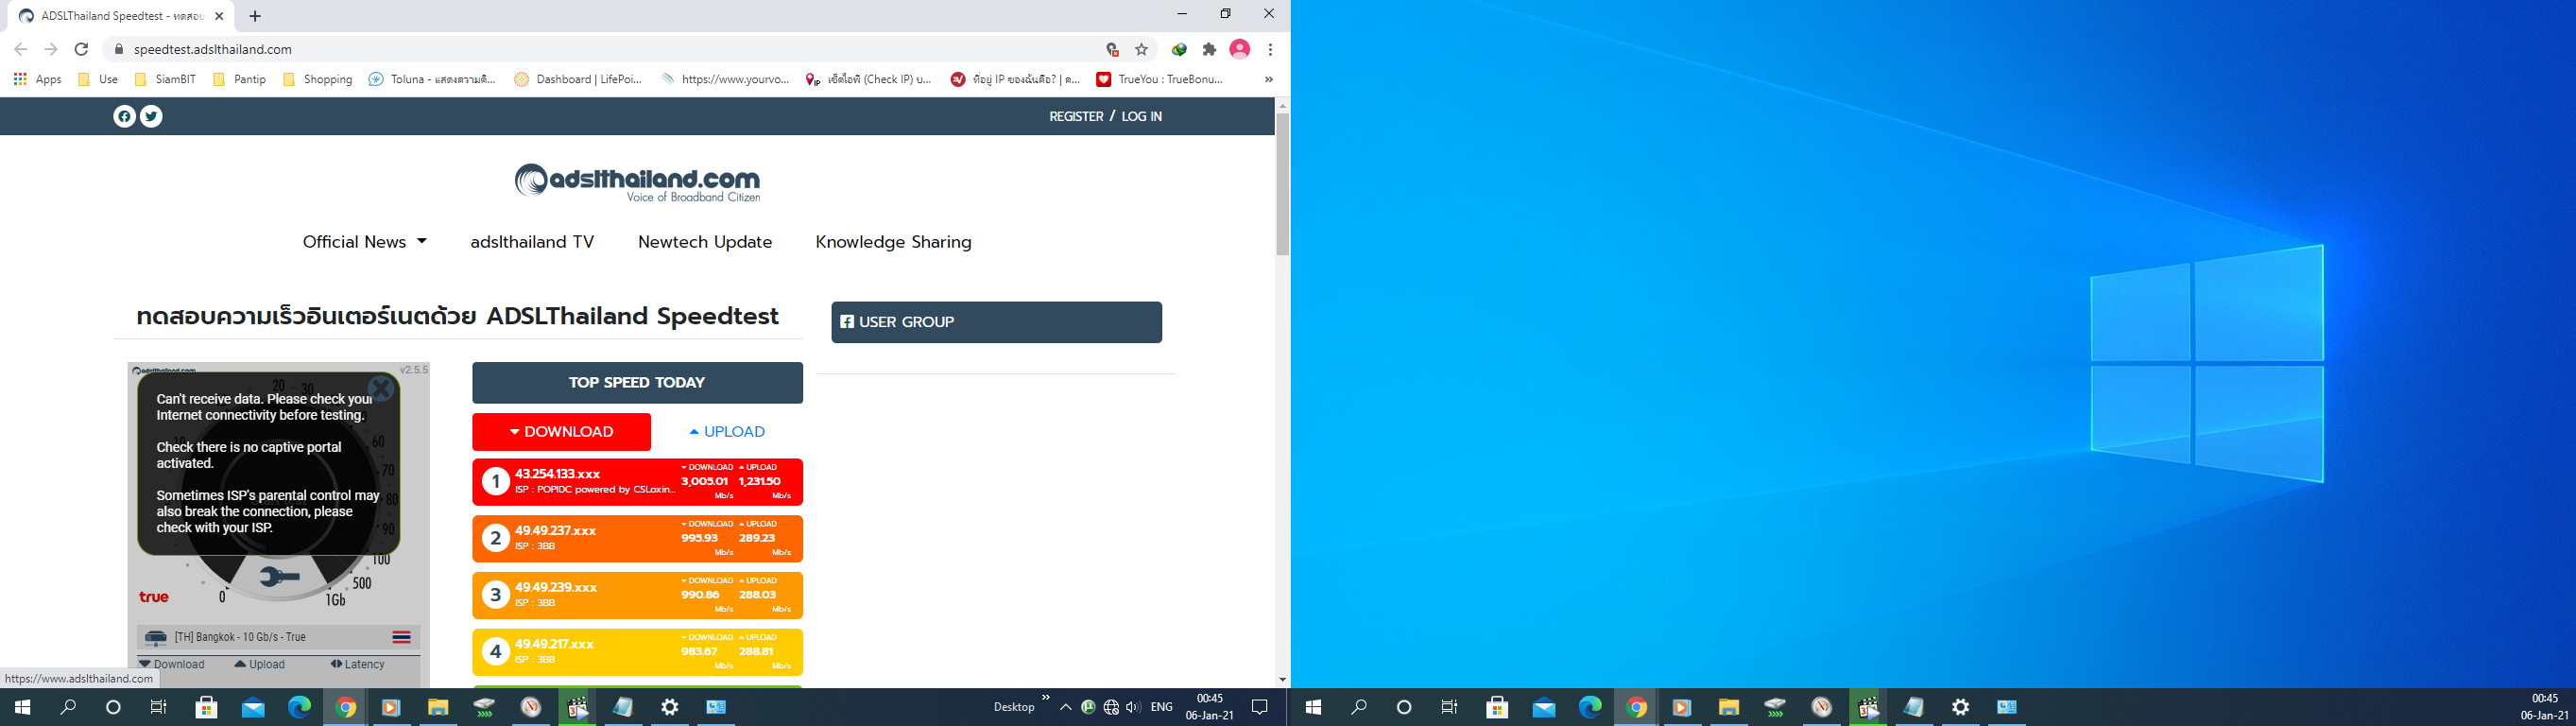Open the Chrome Extensions puzzle icon
This screenshot has height=726, width=2576.
click(1209, 49)
